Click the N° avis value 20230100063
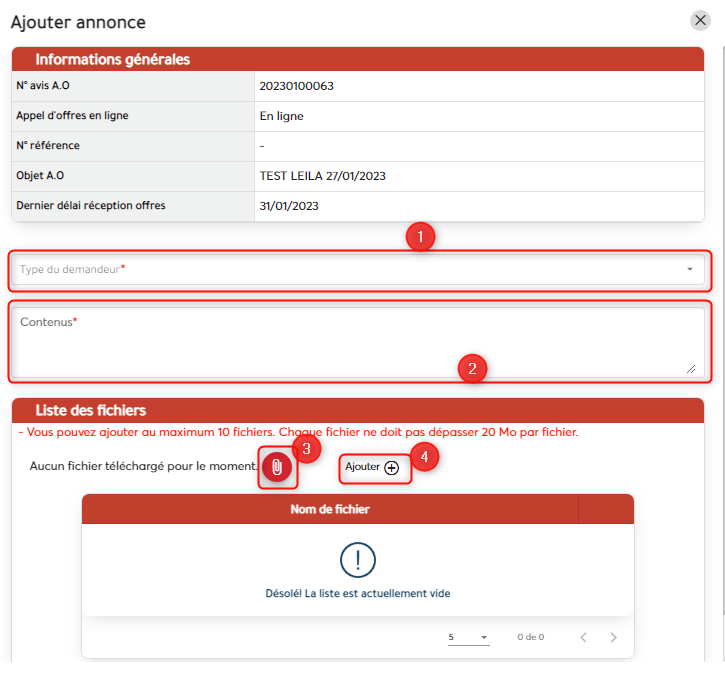This screenshot has width=725, height=678. pyautogui.click(x=296, y=86)
